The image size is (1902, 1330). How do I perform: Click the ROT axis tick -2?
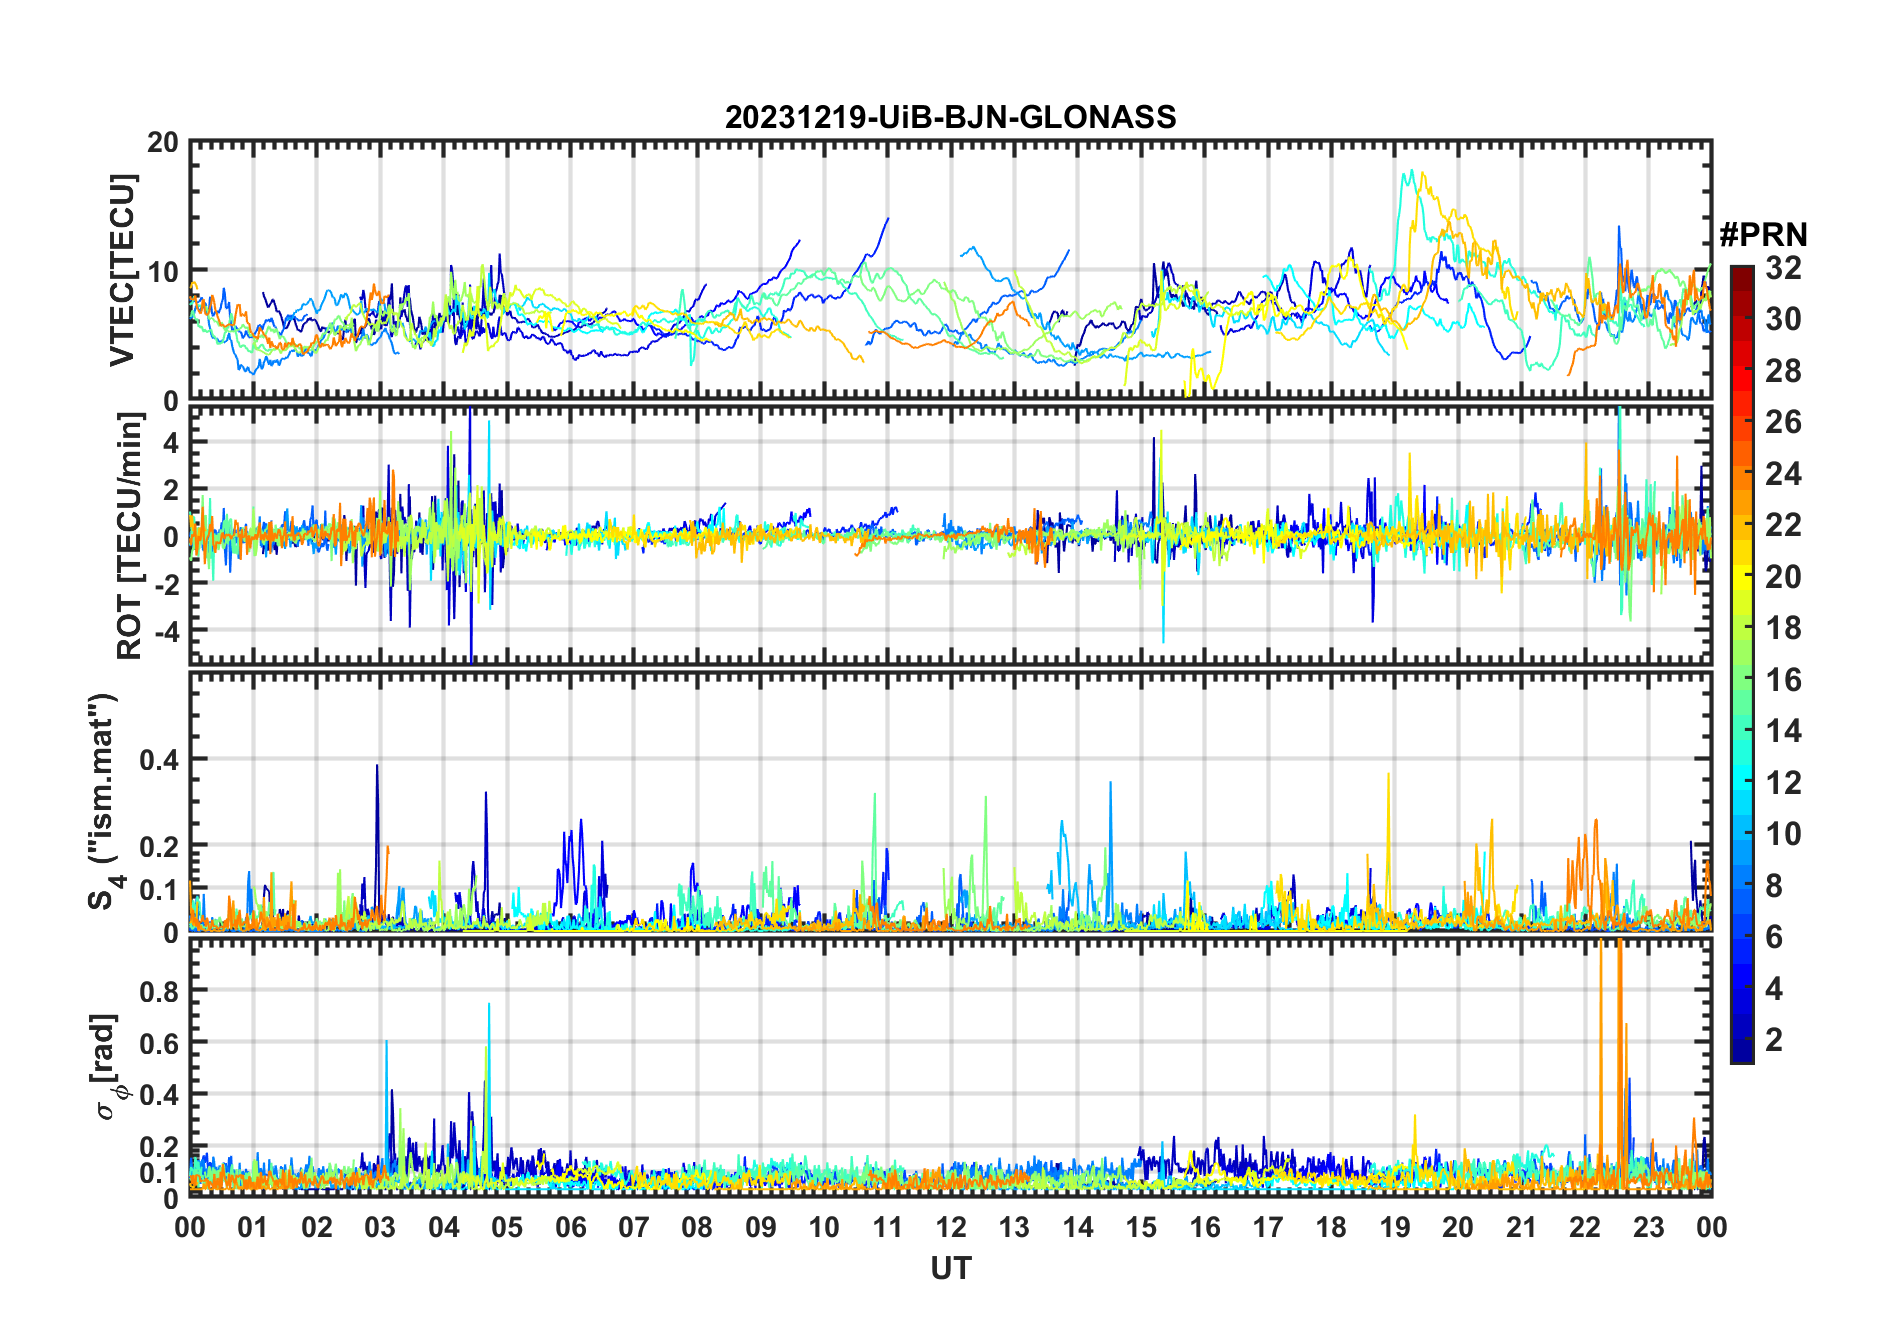pos(166,584)
